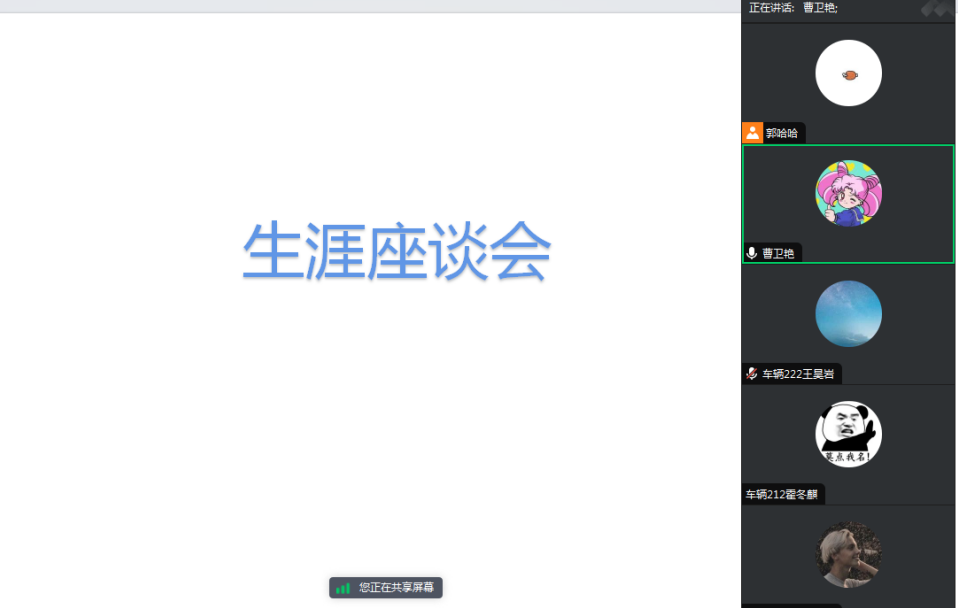Click the 车辆212霍冬麒 name label
Screen dimensions: 958x608
pos(782,494)
